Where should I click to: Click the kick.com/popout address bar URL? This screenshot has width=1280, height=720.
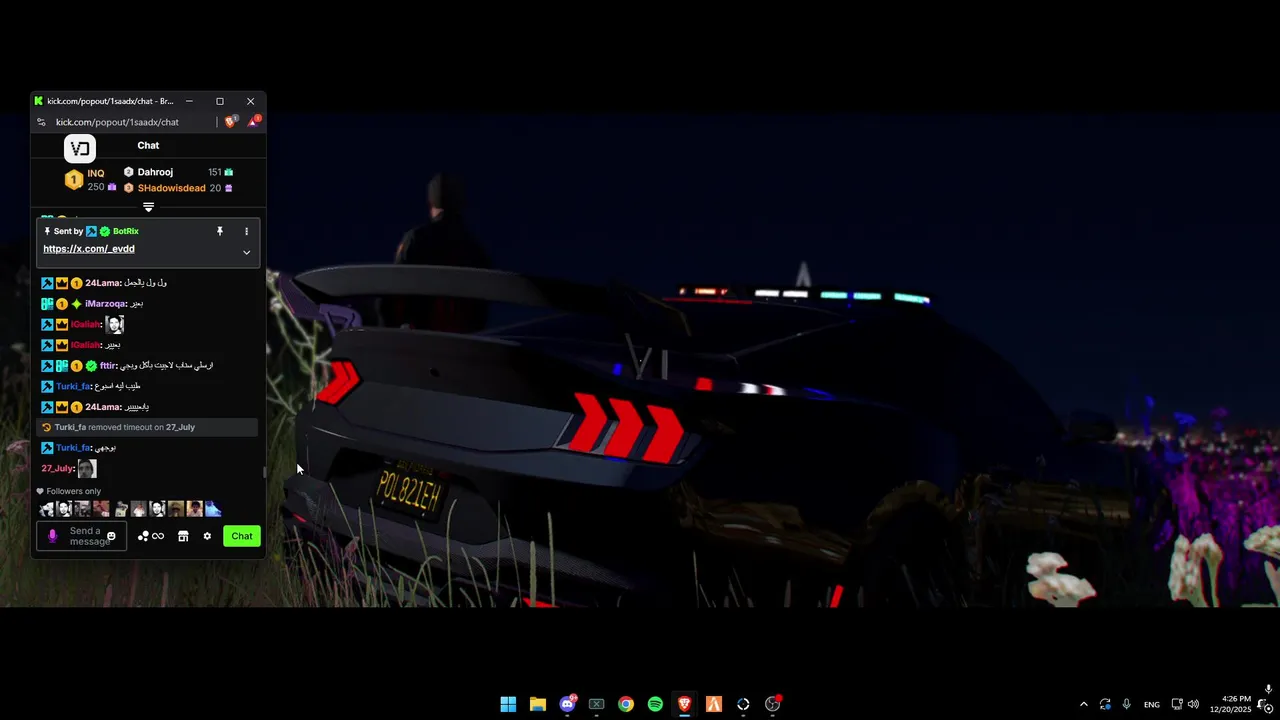[x=117, y=122]
